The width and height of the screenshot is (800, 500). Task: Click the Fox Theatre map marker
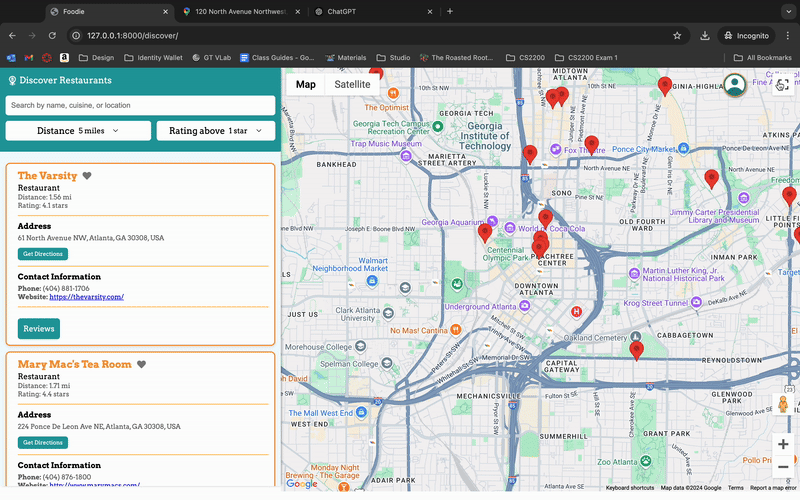556,149
